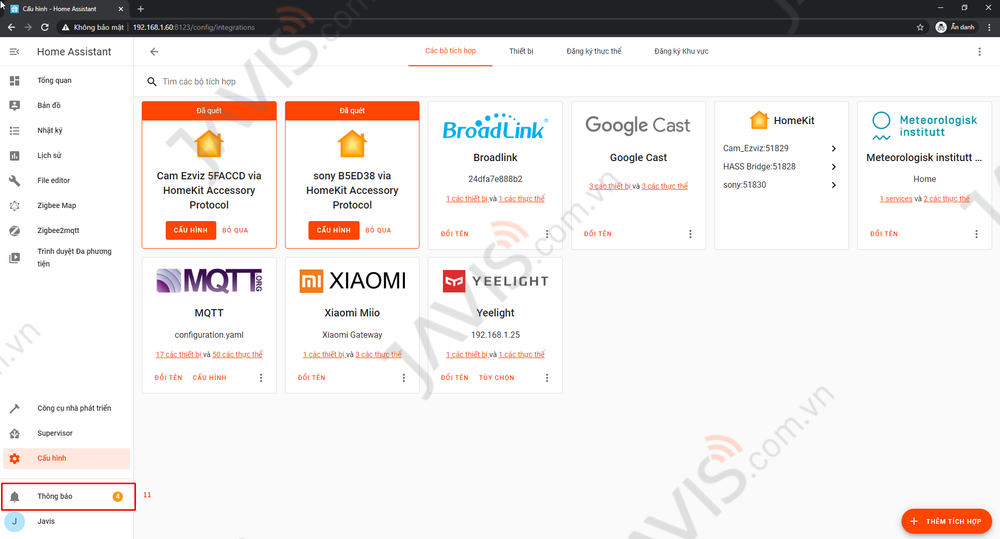Open MQTT 17 các thiết bị link
This screenshot has height=539, width=1000.
pyautogui.click(x=178, y=355)
